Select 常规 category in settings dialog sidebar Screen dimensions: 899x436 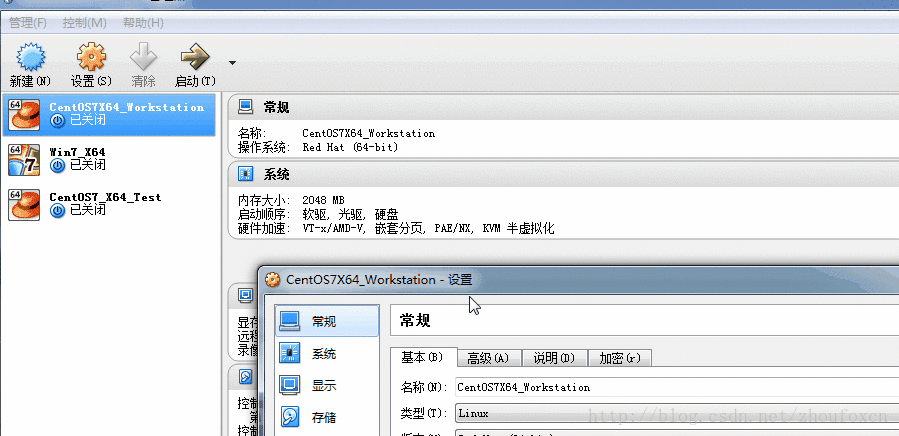[x=327, y=321]
